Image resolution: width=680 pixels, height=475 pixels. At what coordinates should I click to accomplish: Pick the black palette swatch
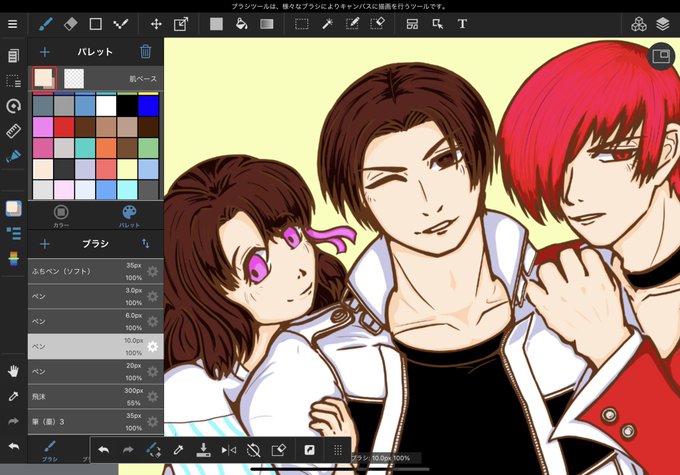point(127,106)
